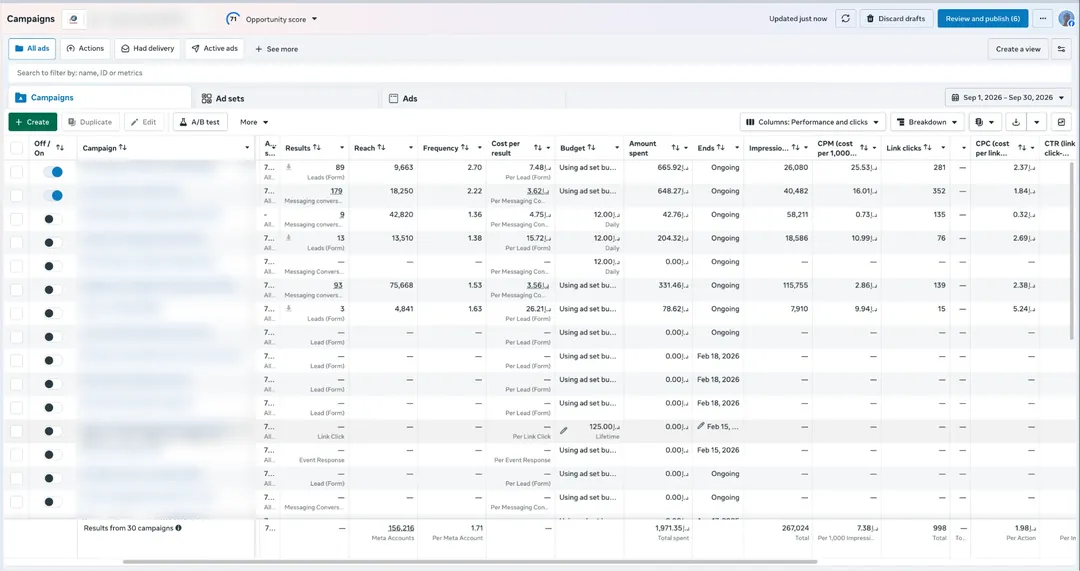Open the date range Sep 1 - Sep 30 picker
1080x571 pixels.
coord(1008,98)
